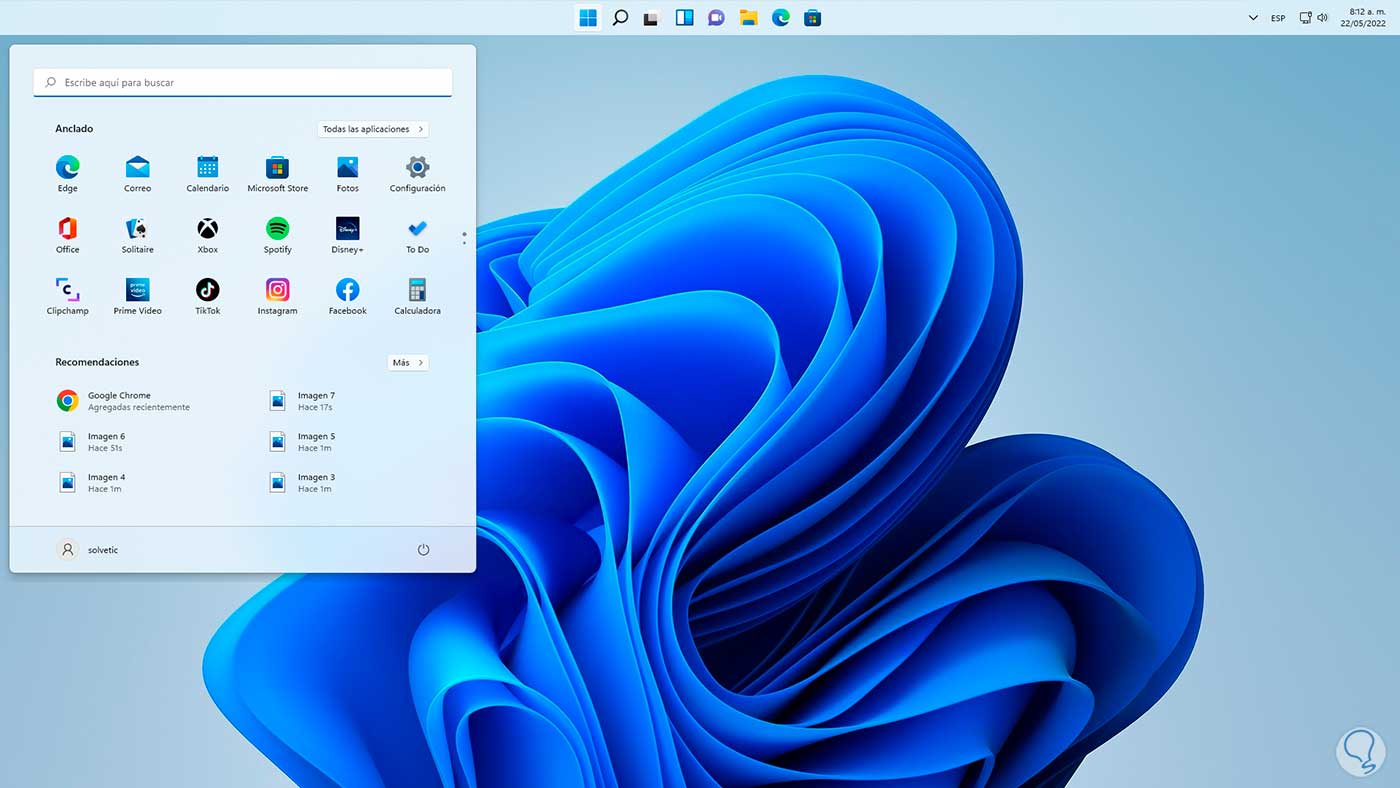The image size is (1400, 788).
Task: Open Task View on the taskbar
Action: pyautogui.click(x=652, y=18)
